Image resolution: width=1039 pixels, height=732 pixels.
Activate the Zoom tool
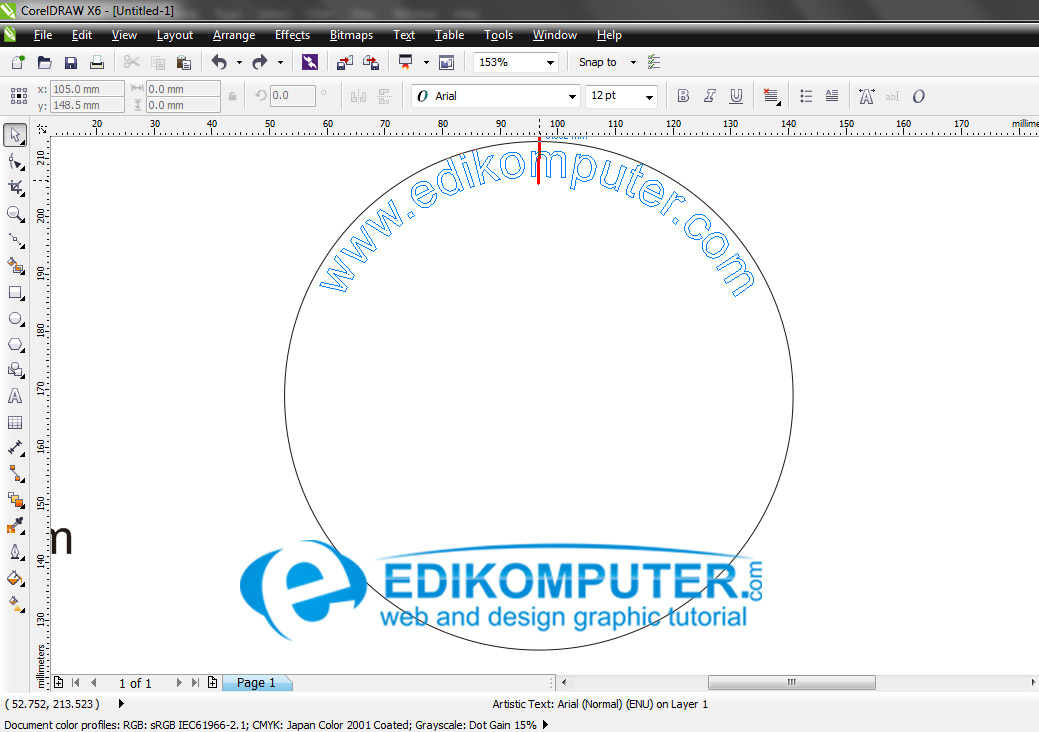14,214
